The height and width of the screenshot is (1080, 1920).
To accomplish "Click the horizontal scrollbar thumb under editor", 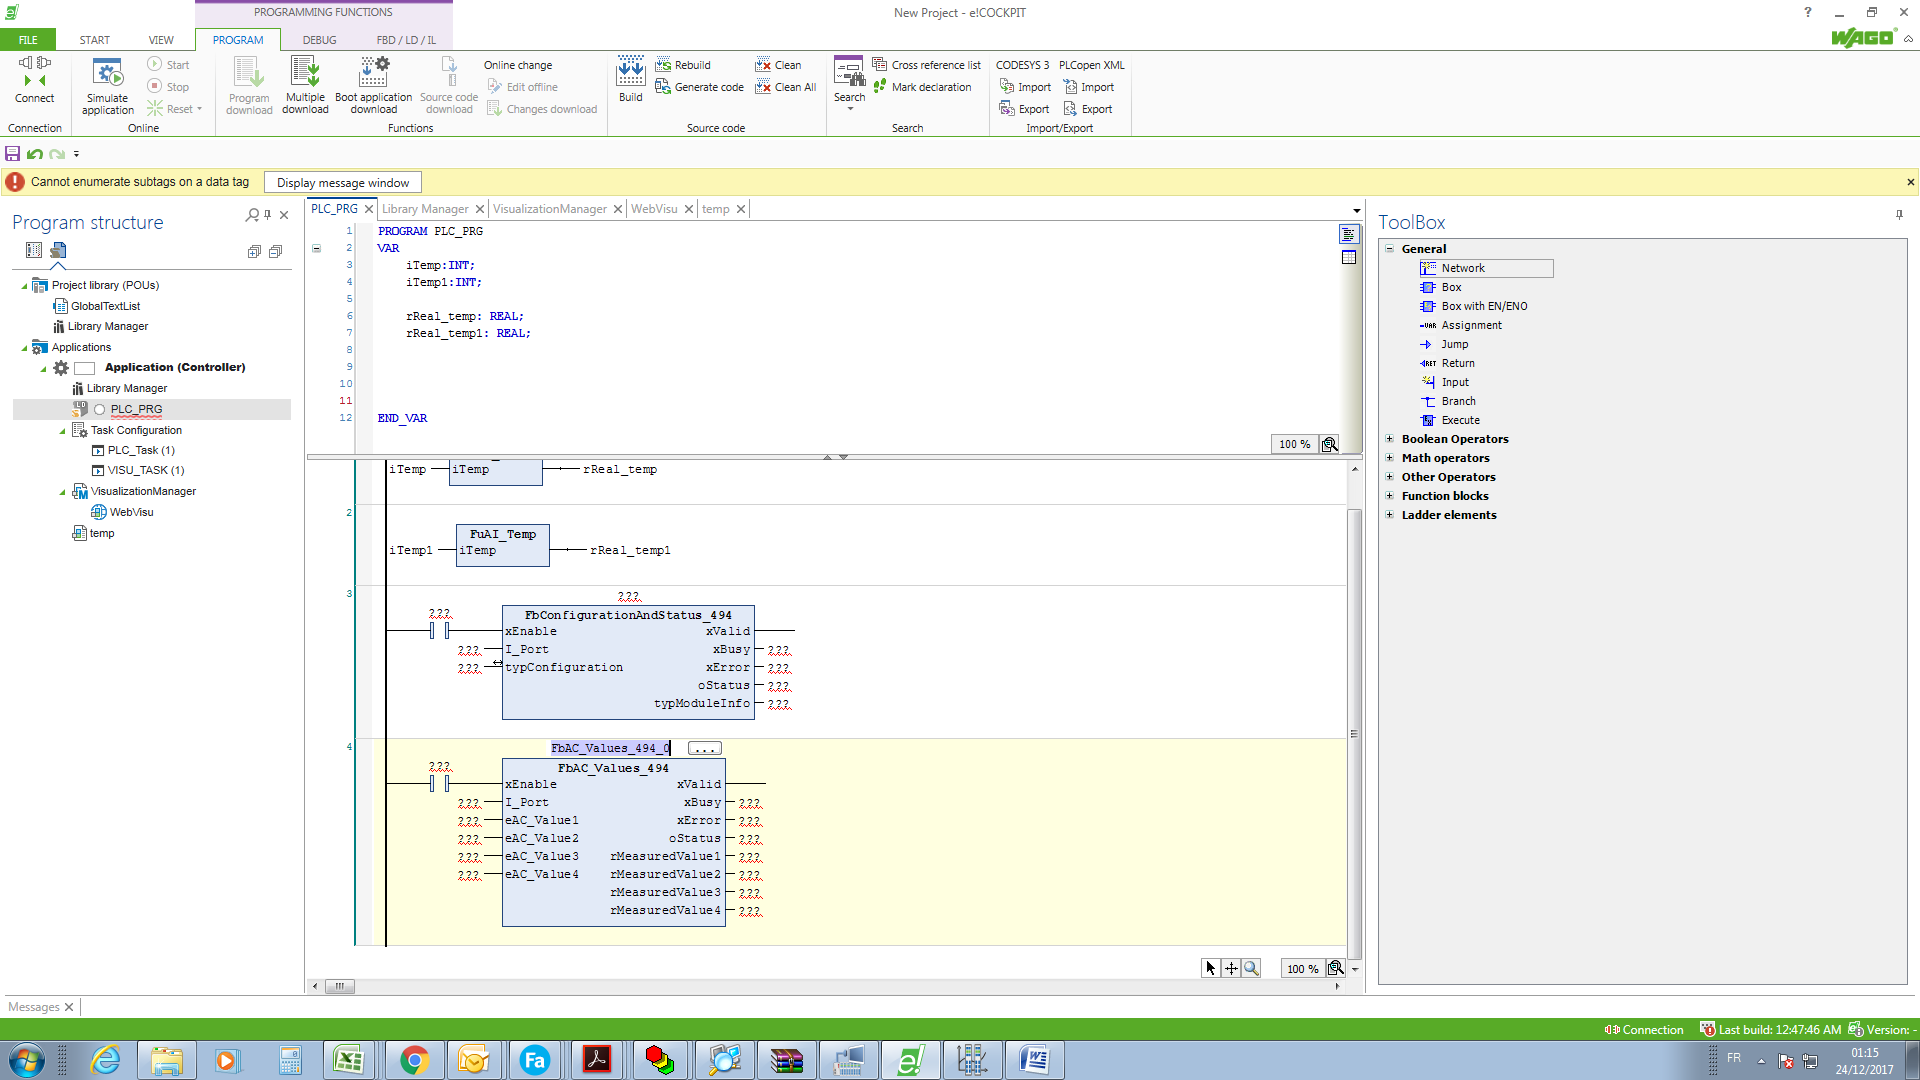I will click(340, 986).
